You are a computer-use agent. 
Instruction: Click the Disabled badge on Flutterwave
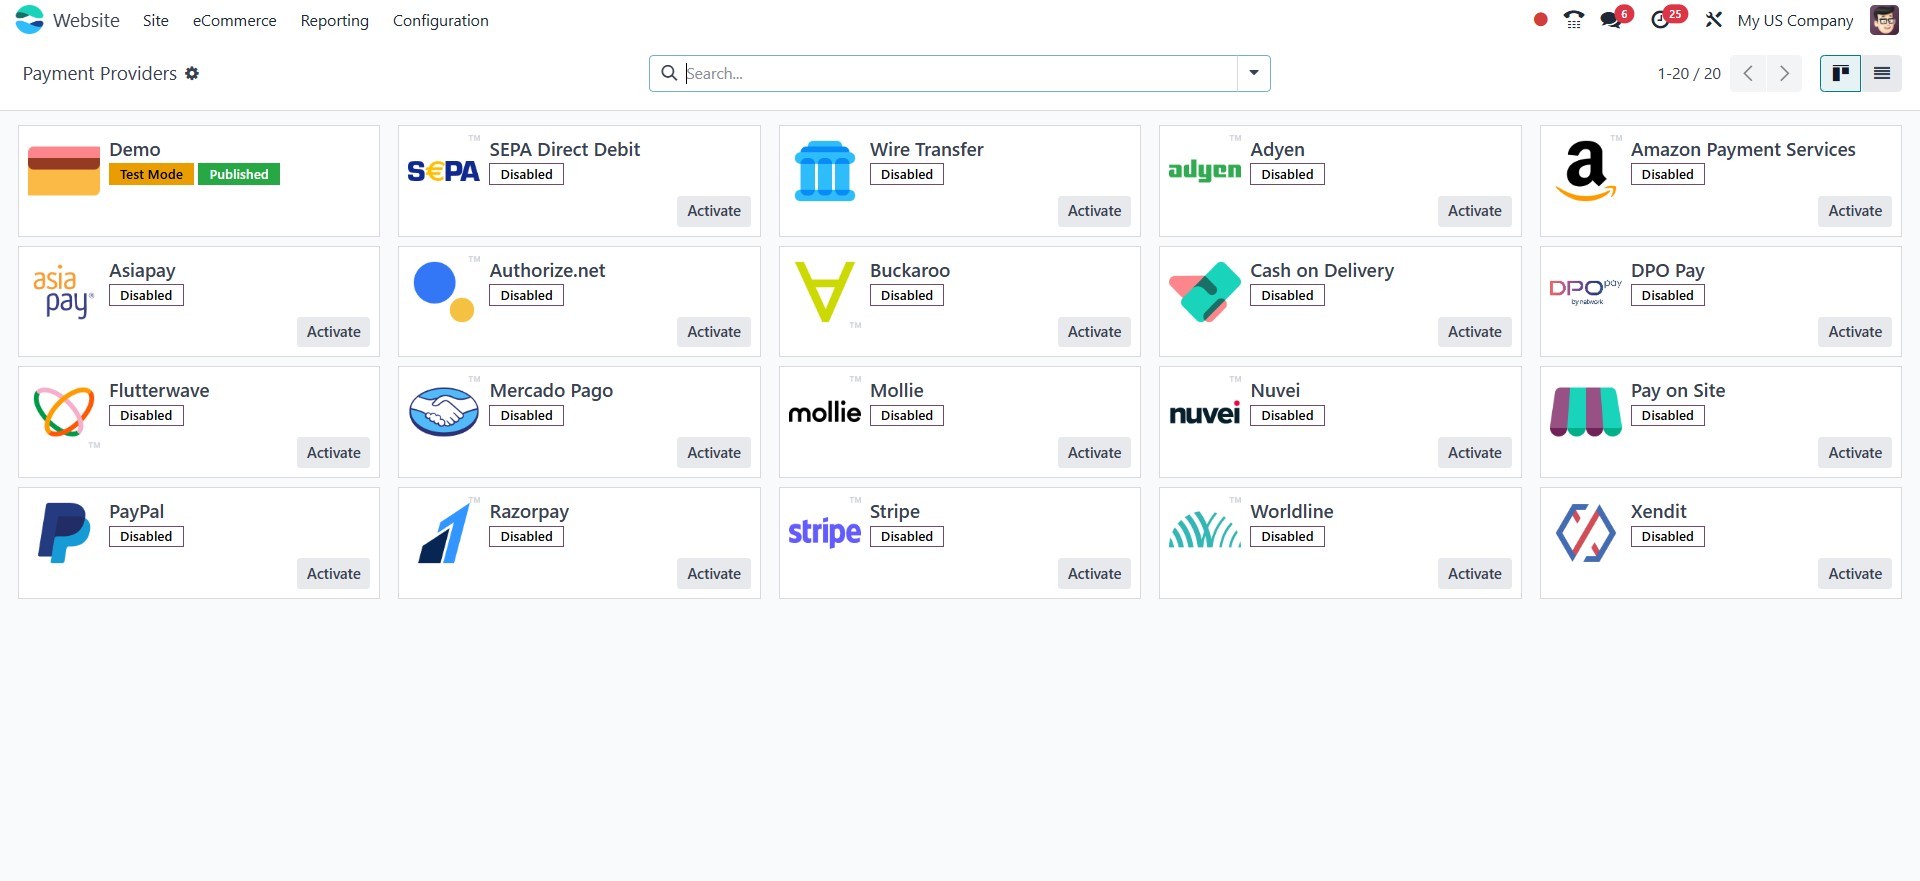coord(146,415)
